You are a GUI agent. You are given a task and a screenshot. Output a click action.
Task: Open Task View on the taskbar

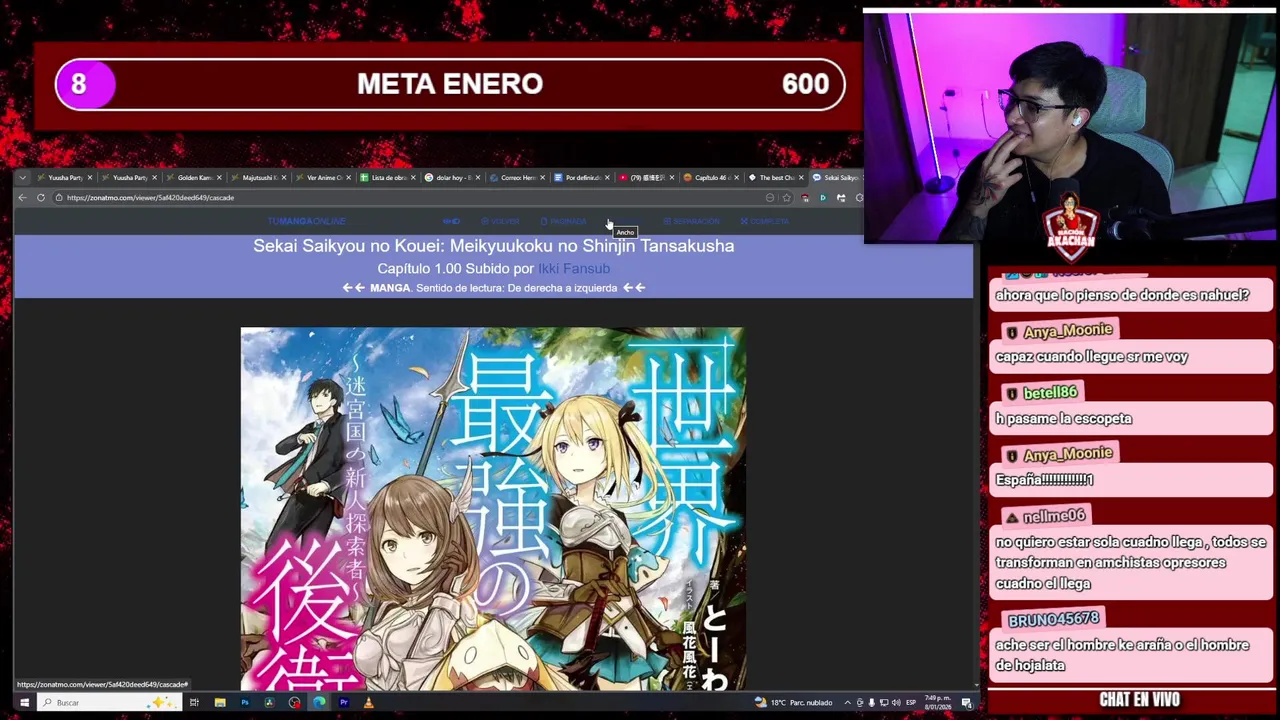click(x=194, y=703)
